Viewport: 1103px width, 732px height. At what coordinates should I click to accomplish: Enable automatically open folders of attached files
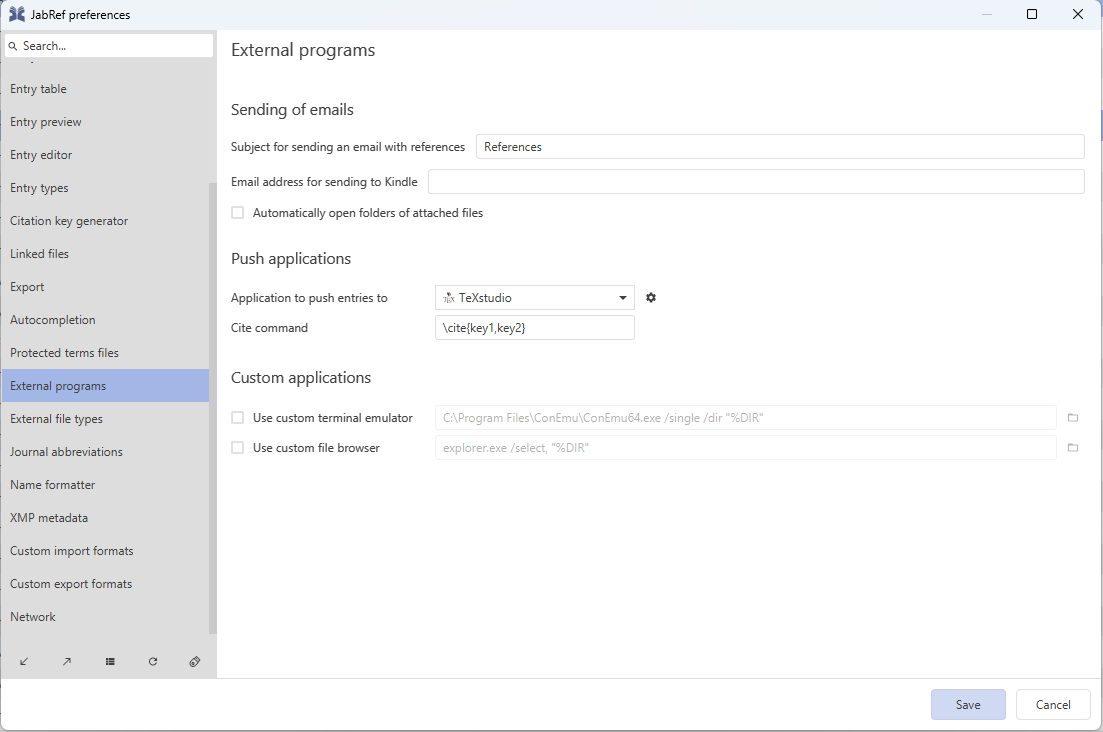pos(238,213)
